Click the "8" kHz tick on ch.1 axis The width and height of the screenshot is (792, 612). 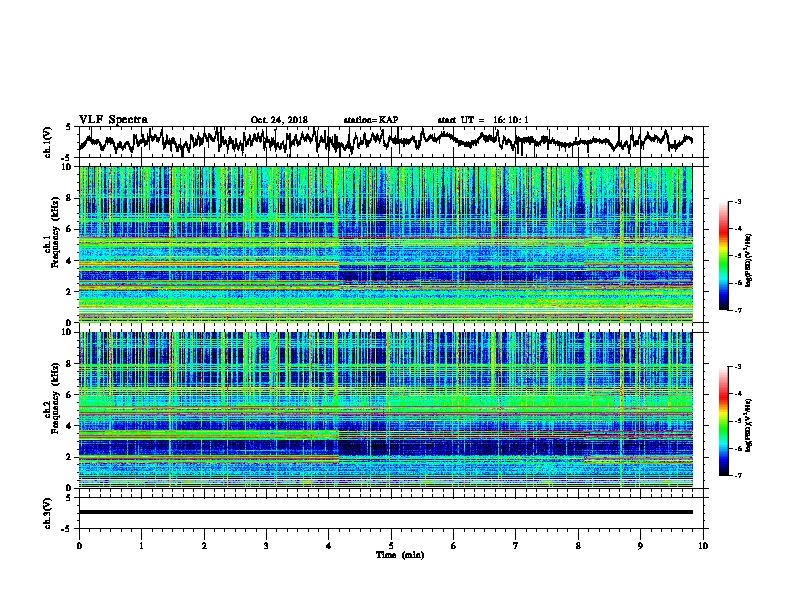tap(70, 198)
